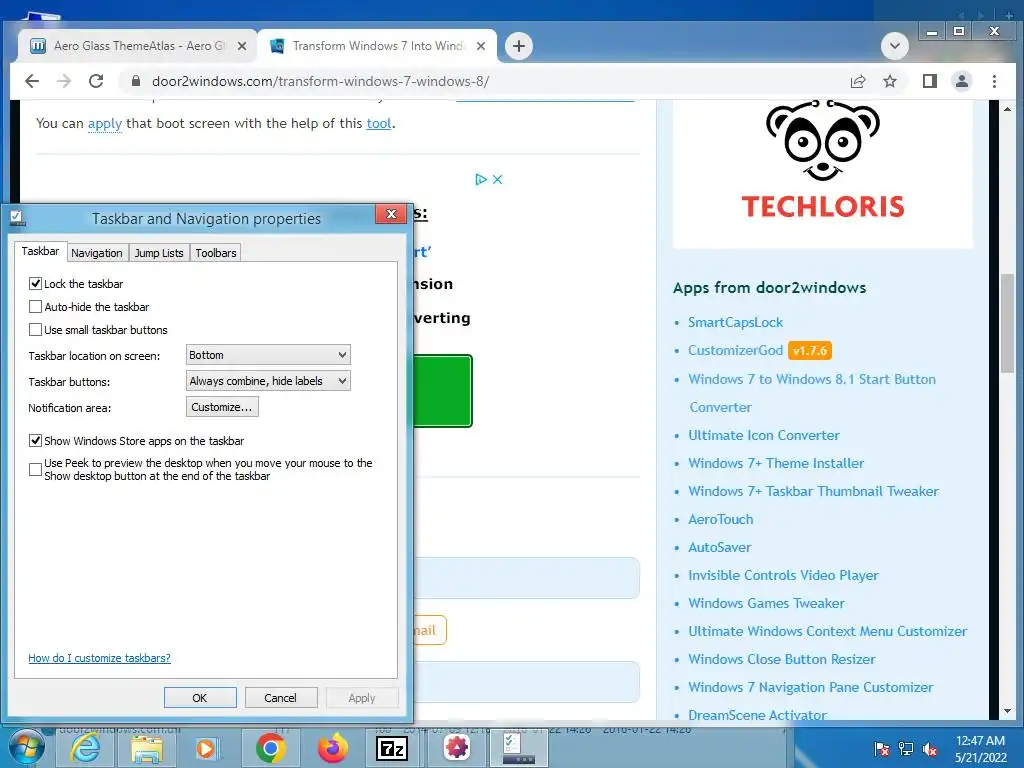1024x768 pixels.
Task: Enable Auto-hide the taskbar
Action: click(35, 306)
